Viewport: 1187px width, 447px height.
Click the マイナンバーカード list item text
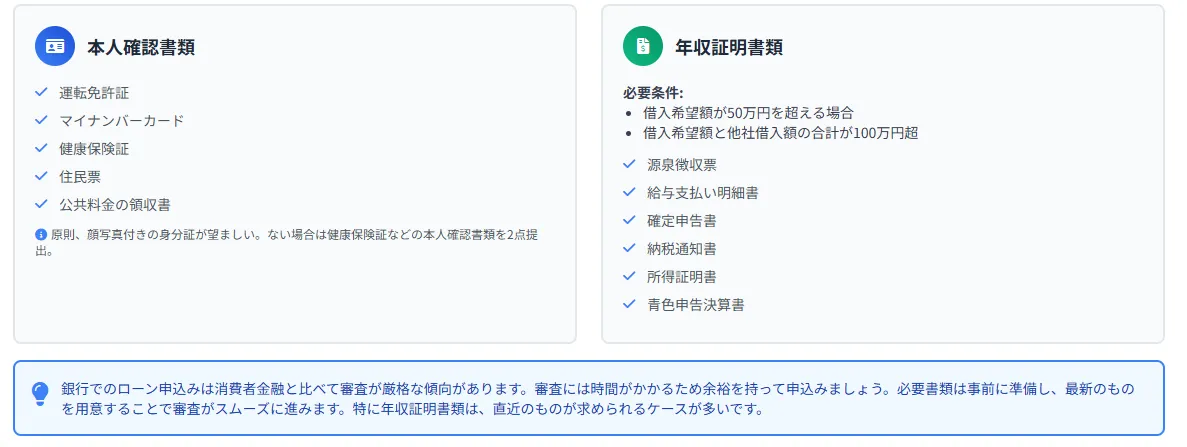121,121
